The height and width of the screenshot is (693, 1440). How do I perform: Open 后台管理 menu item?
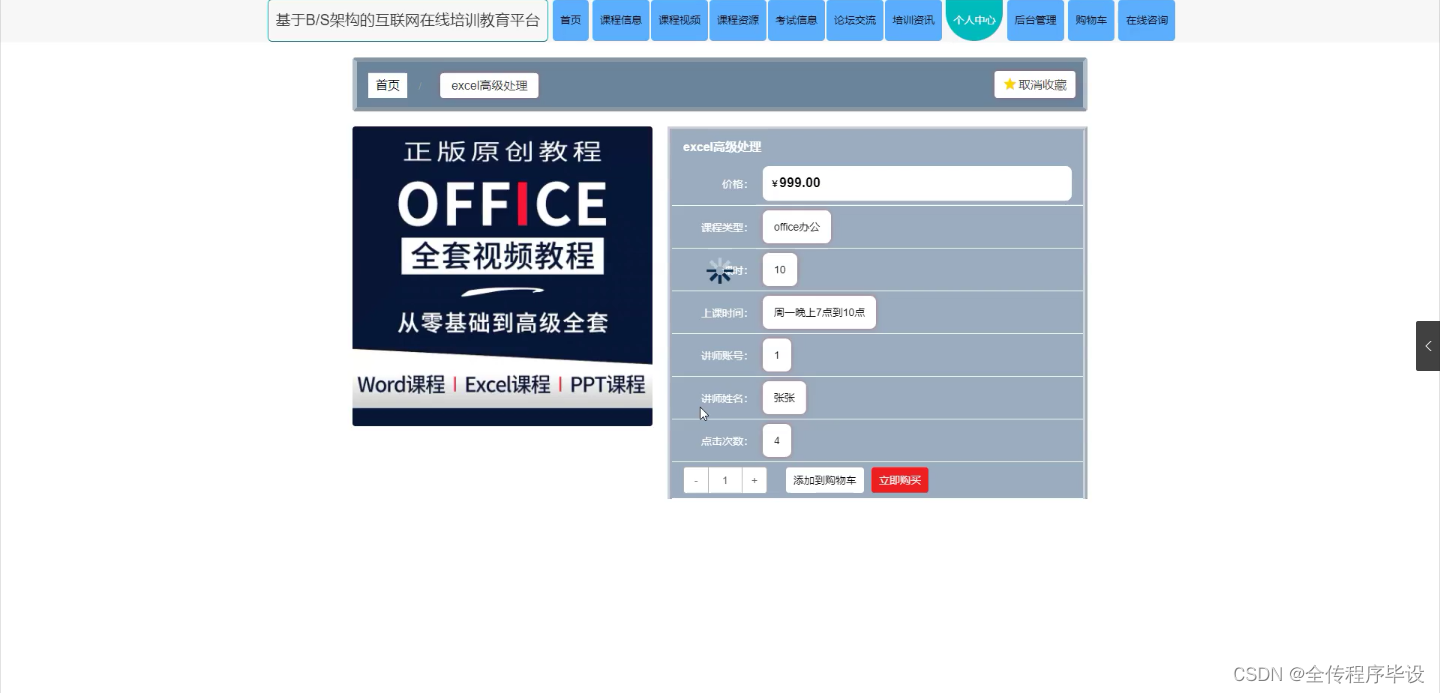click(1035, 20)
